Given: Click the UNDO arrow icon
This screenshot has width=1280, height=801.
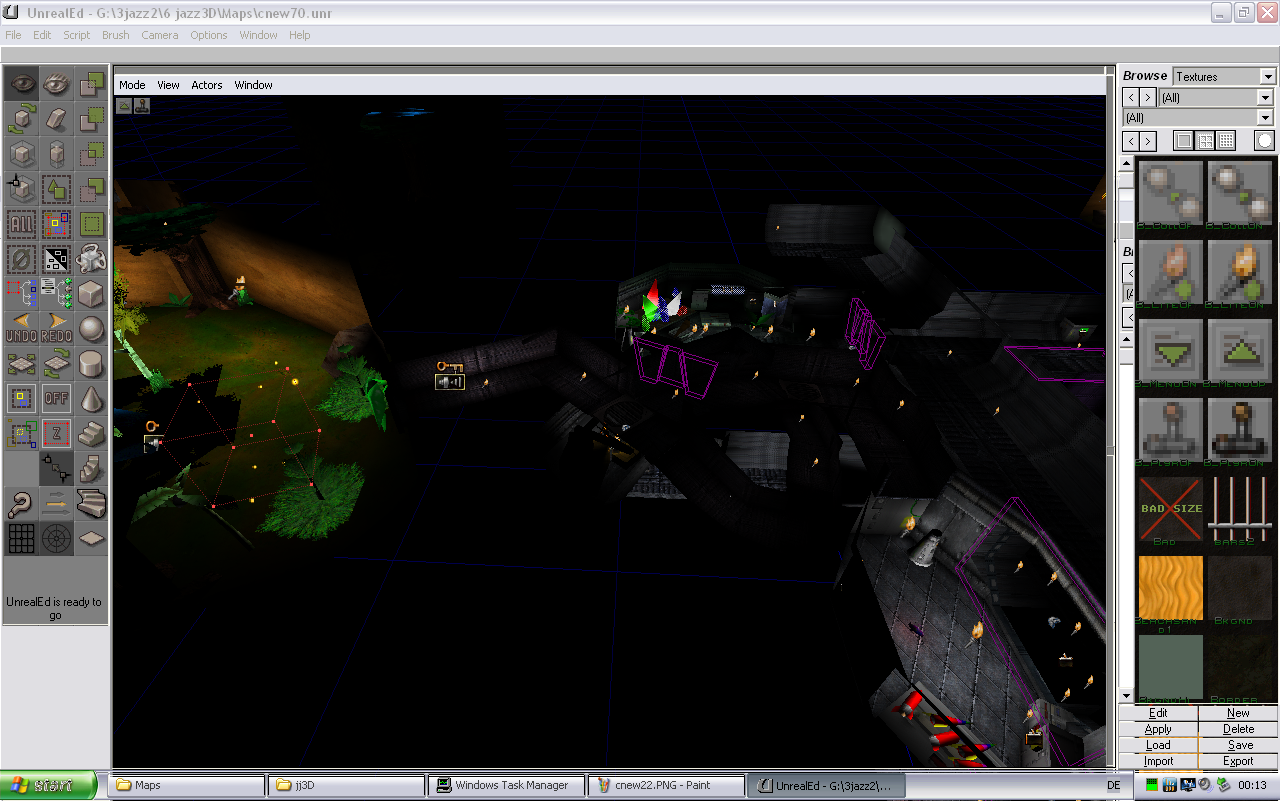Looking at the screenshot, I should (22, 329).
